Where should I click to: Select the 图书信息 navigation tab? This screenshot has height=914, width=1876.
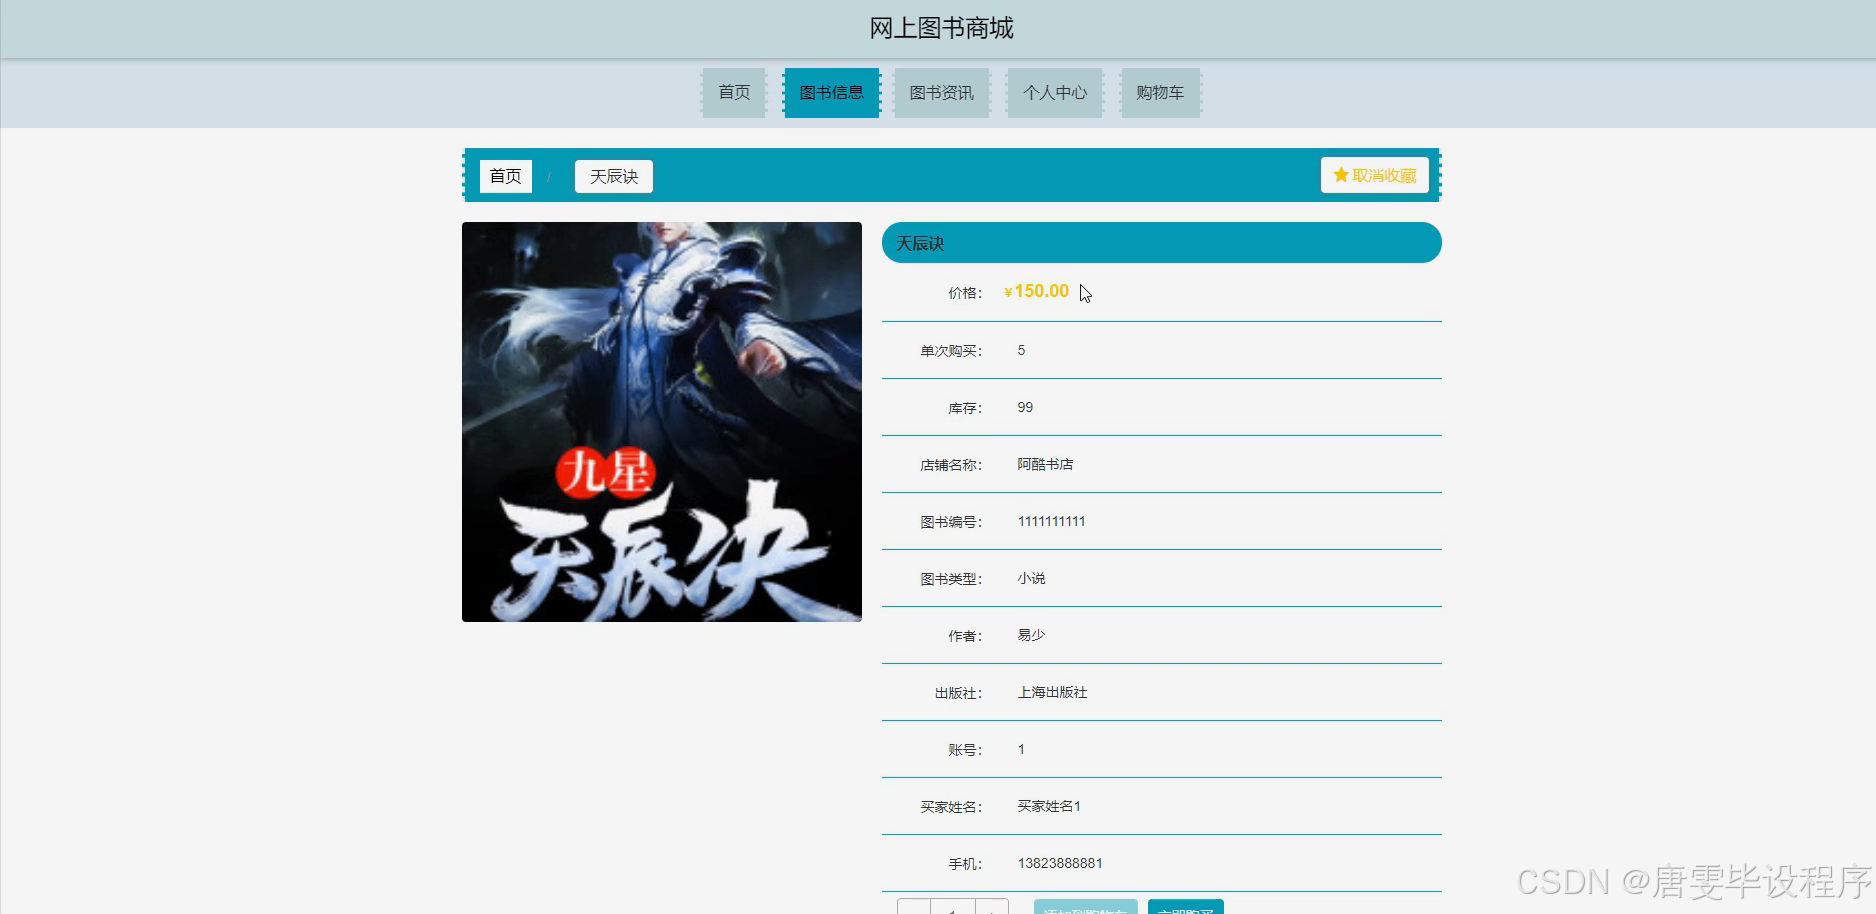(x=831, y=93)
